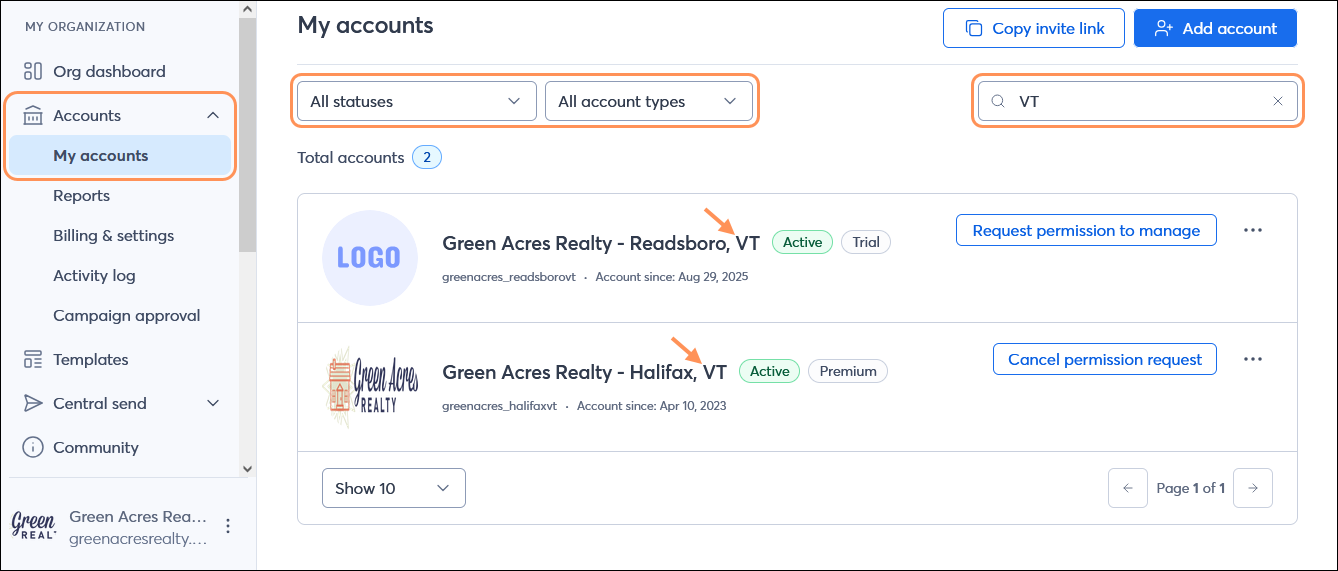
Task: Click the Active badge on the Readsboro account
Action: coord(802,242)
